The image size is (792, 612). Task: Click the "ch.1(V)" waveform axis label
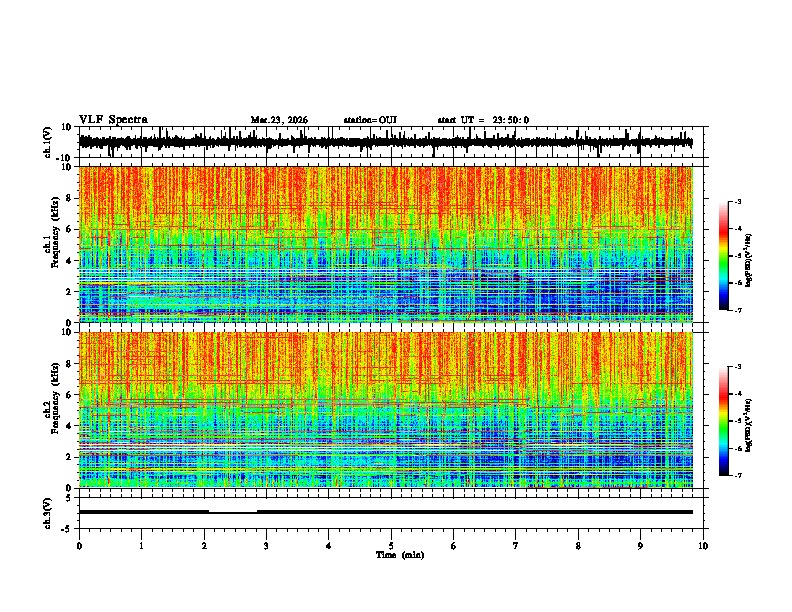(x=48, y=142)
